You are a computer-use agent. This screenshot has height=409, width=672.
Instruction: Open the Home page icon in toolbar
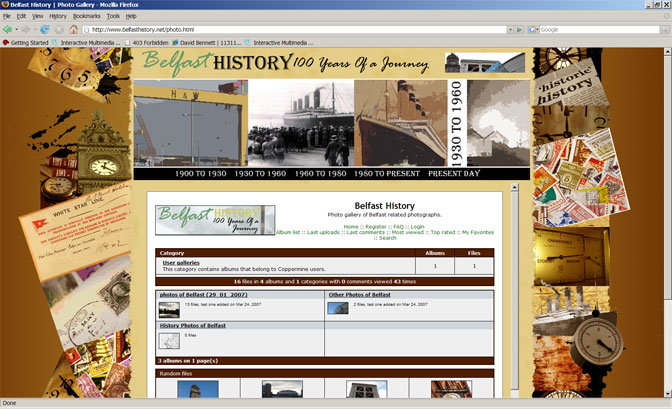coord(74,30)
